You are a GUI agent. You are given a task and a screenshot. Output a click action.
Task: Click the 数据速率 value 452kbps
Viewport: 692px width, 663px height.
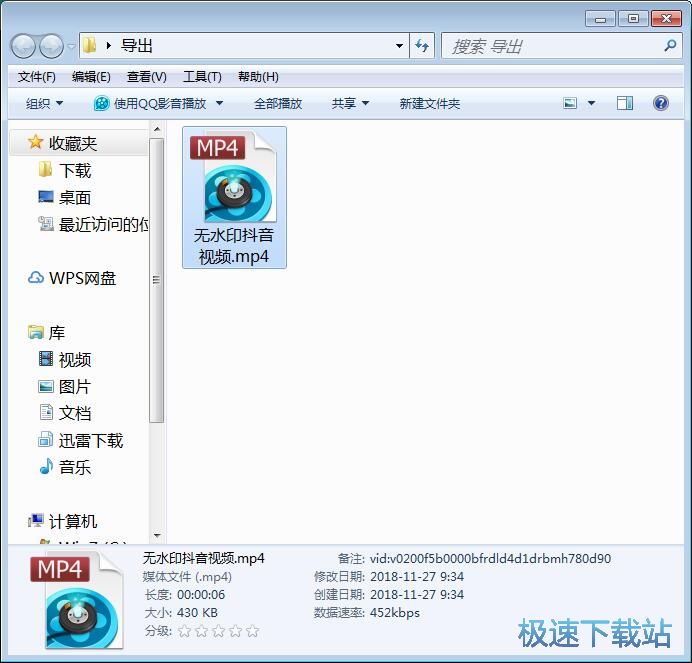pos(395,613)
